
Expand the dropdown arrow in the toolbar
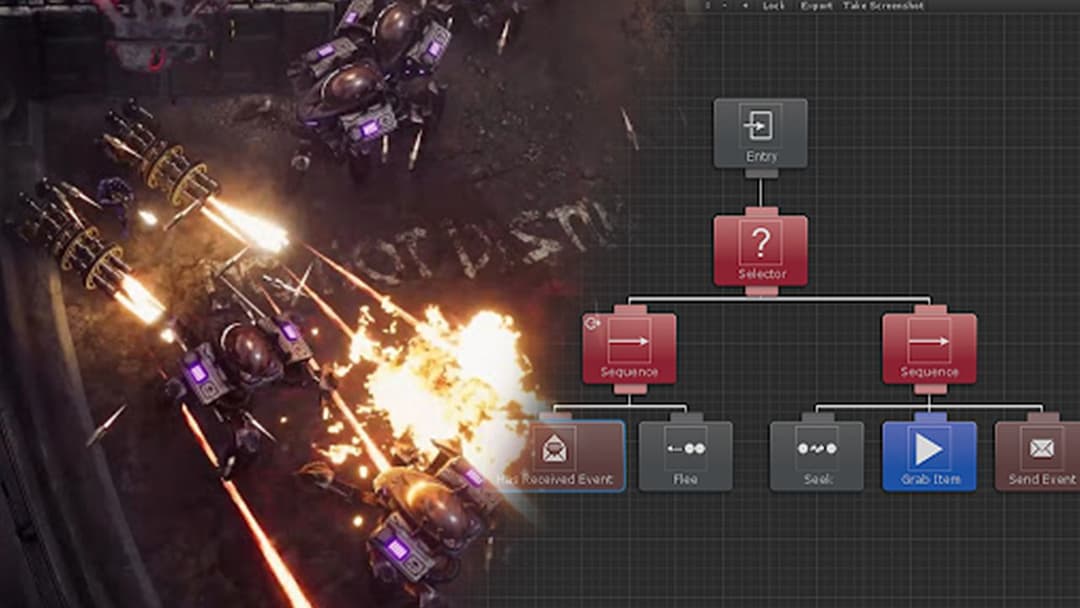pyautogui.click(x=745, y=8)
